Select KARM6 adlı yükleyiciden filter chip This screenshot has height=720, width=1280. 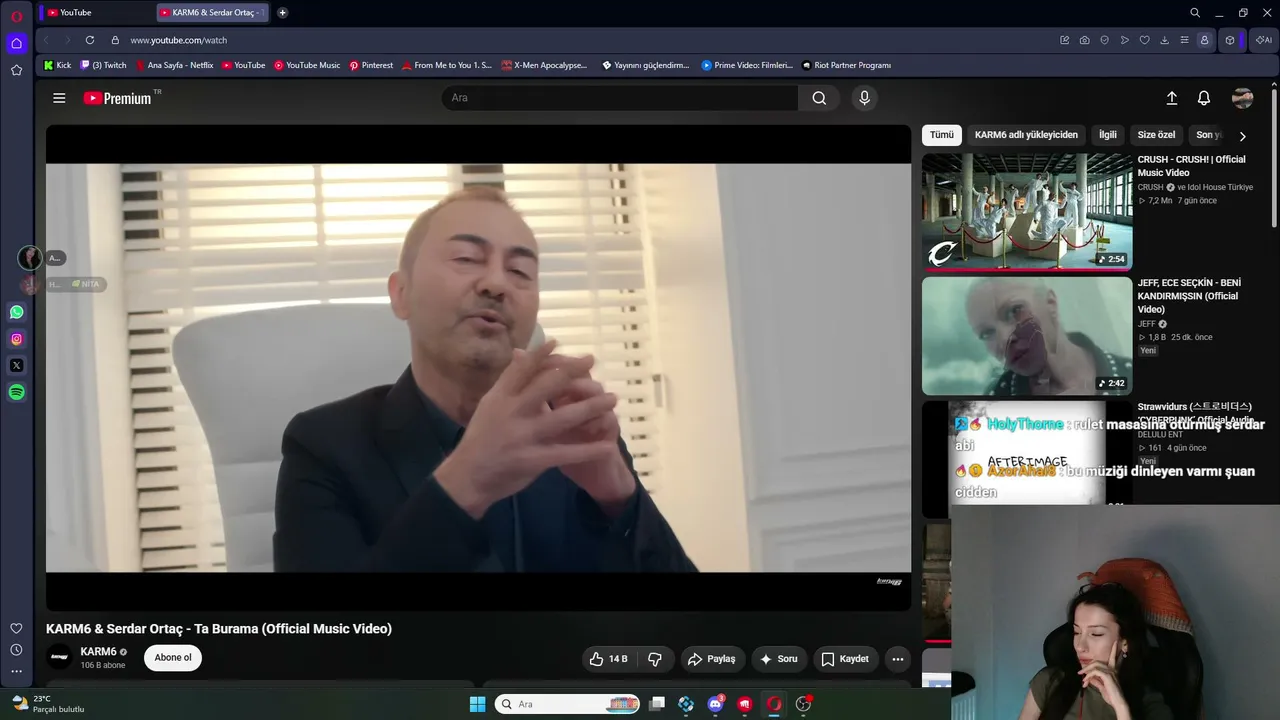point(1026,135)
